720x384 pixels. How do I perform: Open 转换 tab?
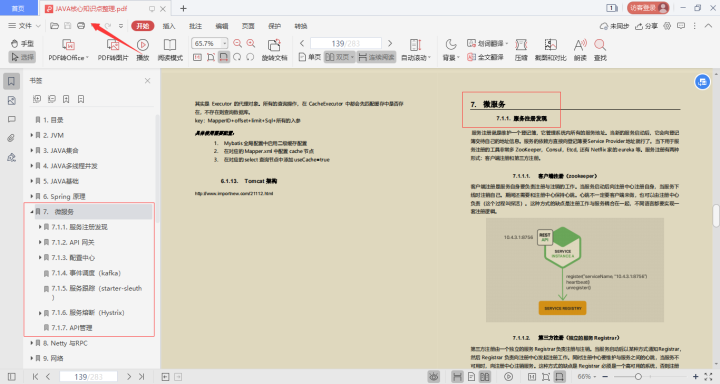click(x=301, y=26)
